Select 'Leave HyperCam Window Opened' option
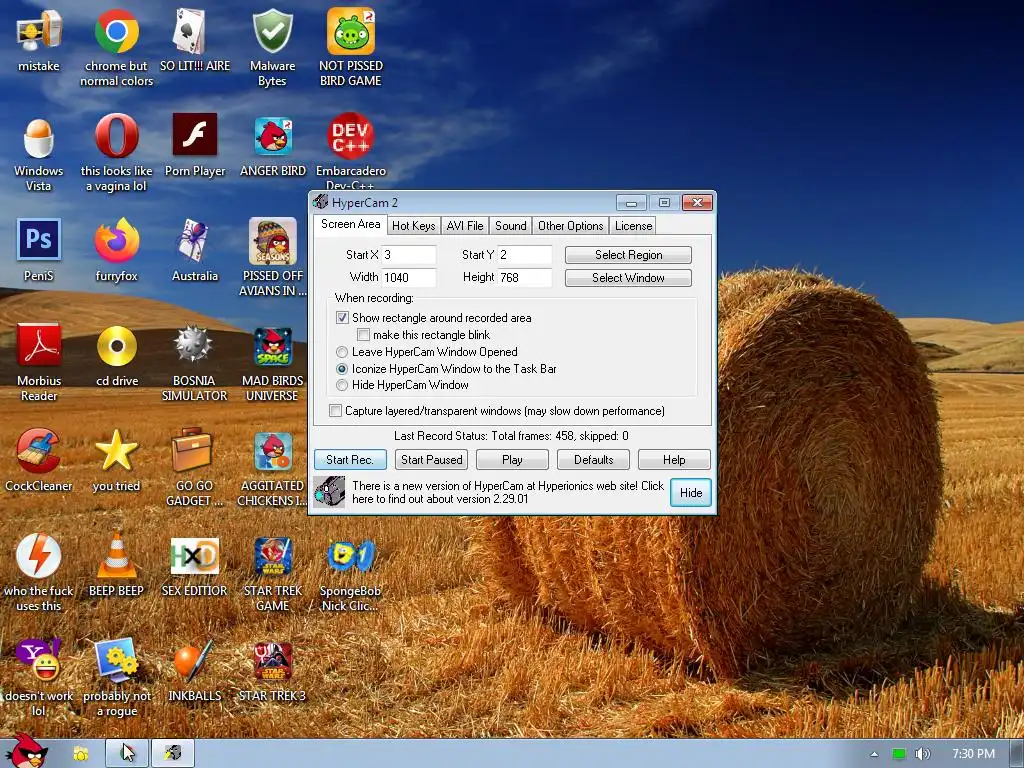Screen dimensions: 1024x768 (x=342, y=352)
